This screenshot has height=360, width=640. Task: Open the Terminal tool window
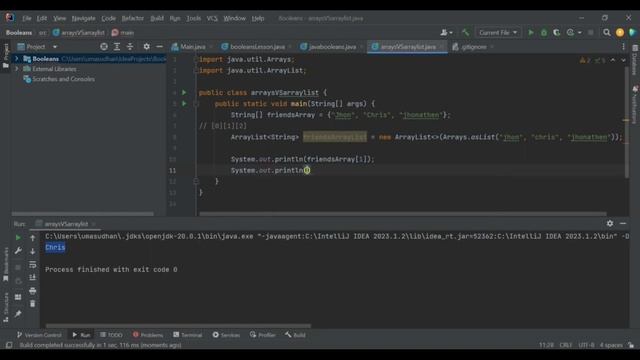click(187, 335)
